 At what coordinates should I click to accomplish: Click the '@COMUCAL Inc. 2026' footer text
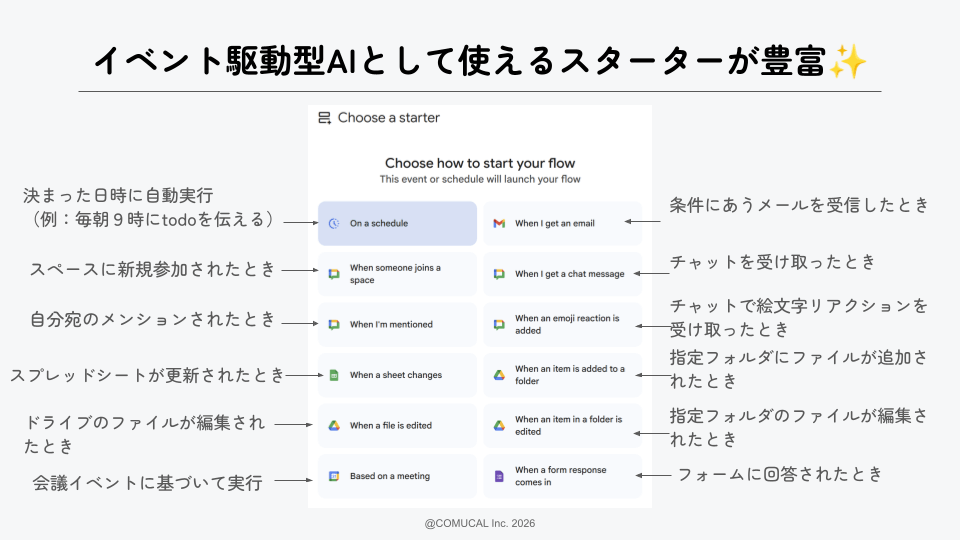[x=480, y=523]
